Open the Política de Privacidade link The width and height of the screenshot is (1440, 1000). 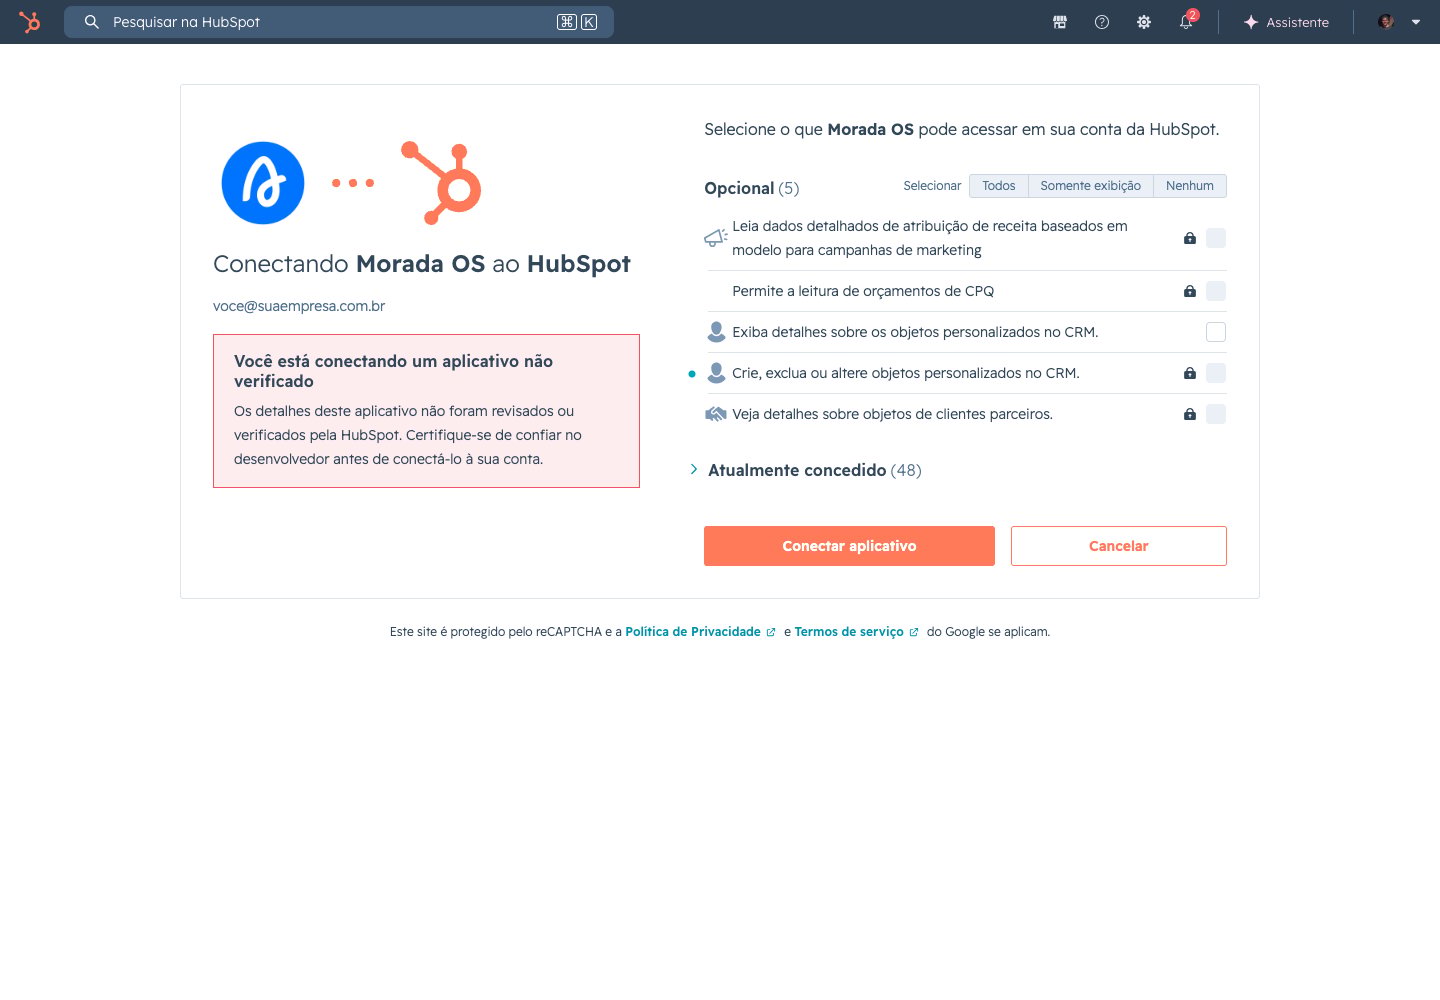click(693, 632)
